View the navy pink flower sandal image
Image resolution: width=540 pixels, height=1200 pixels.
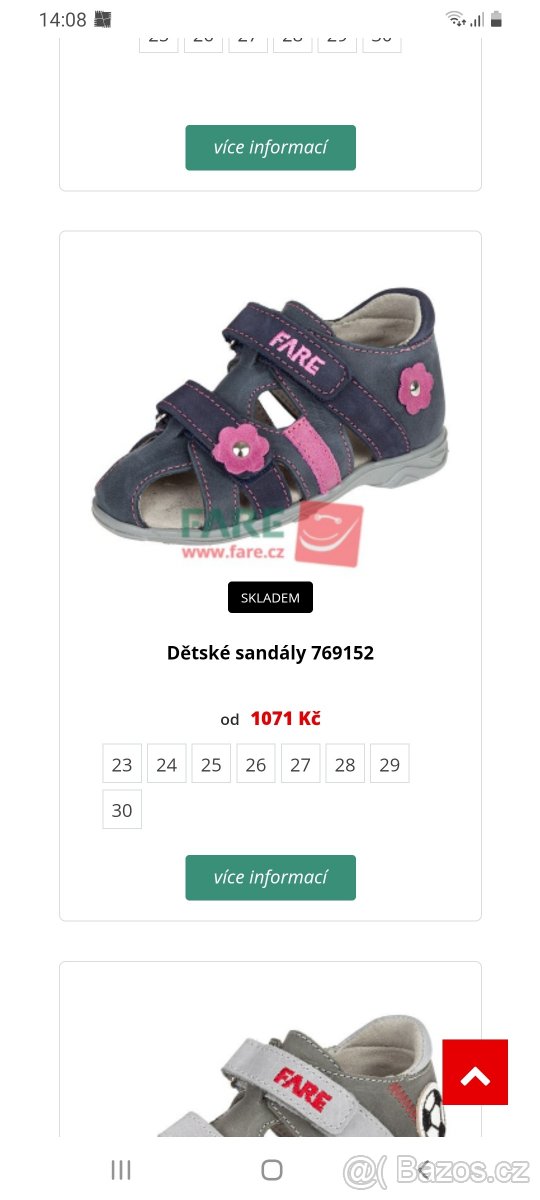(270, 420)
